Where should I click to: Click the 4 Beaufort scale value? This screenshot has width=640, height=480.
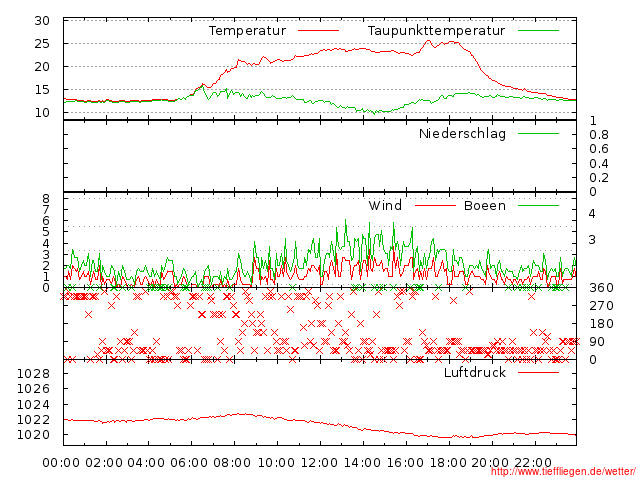coord(592,213)
